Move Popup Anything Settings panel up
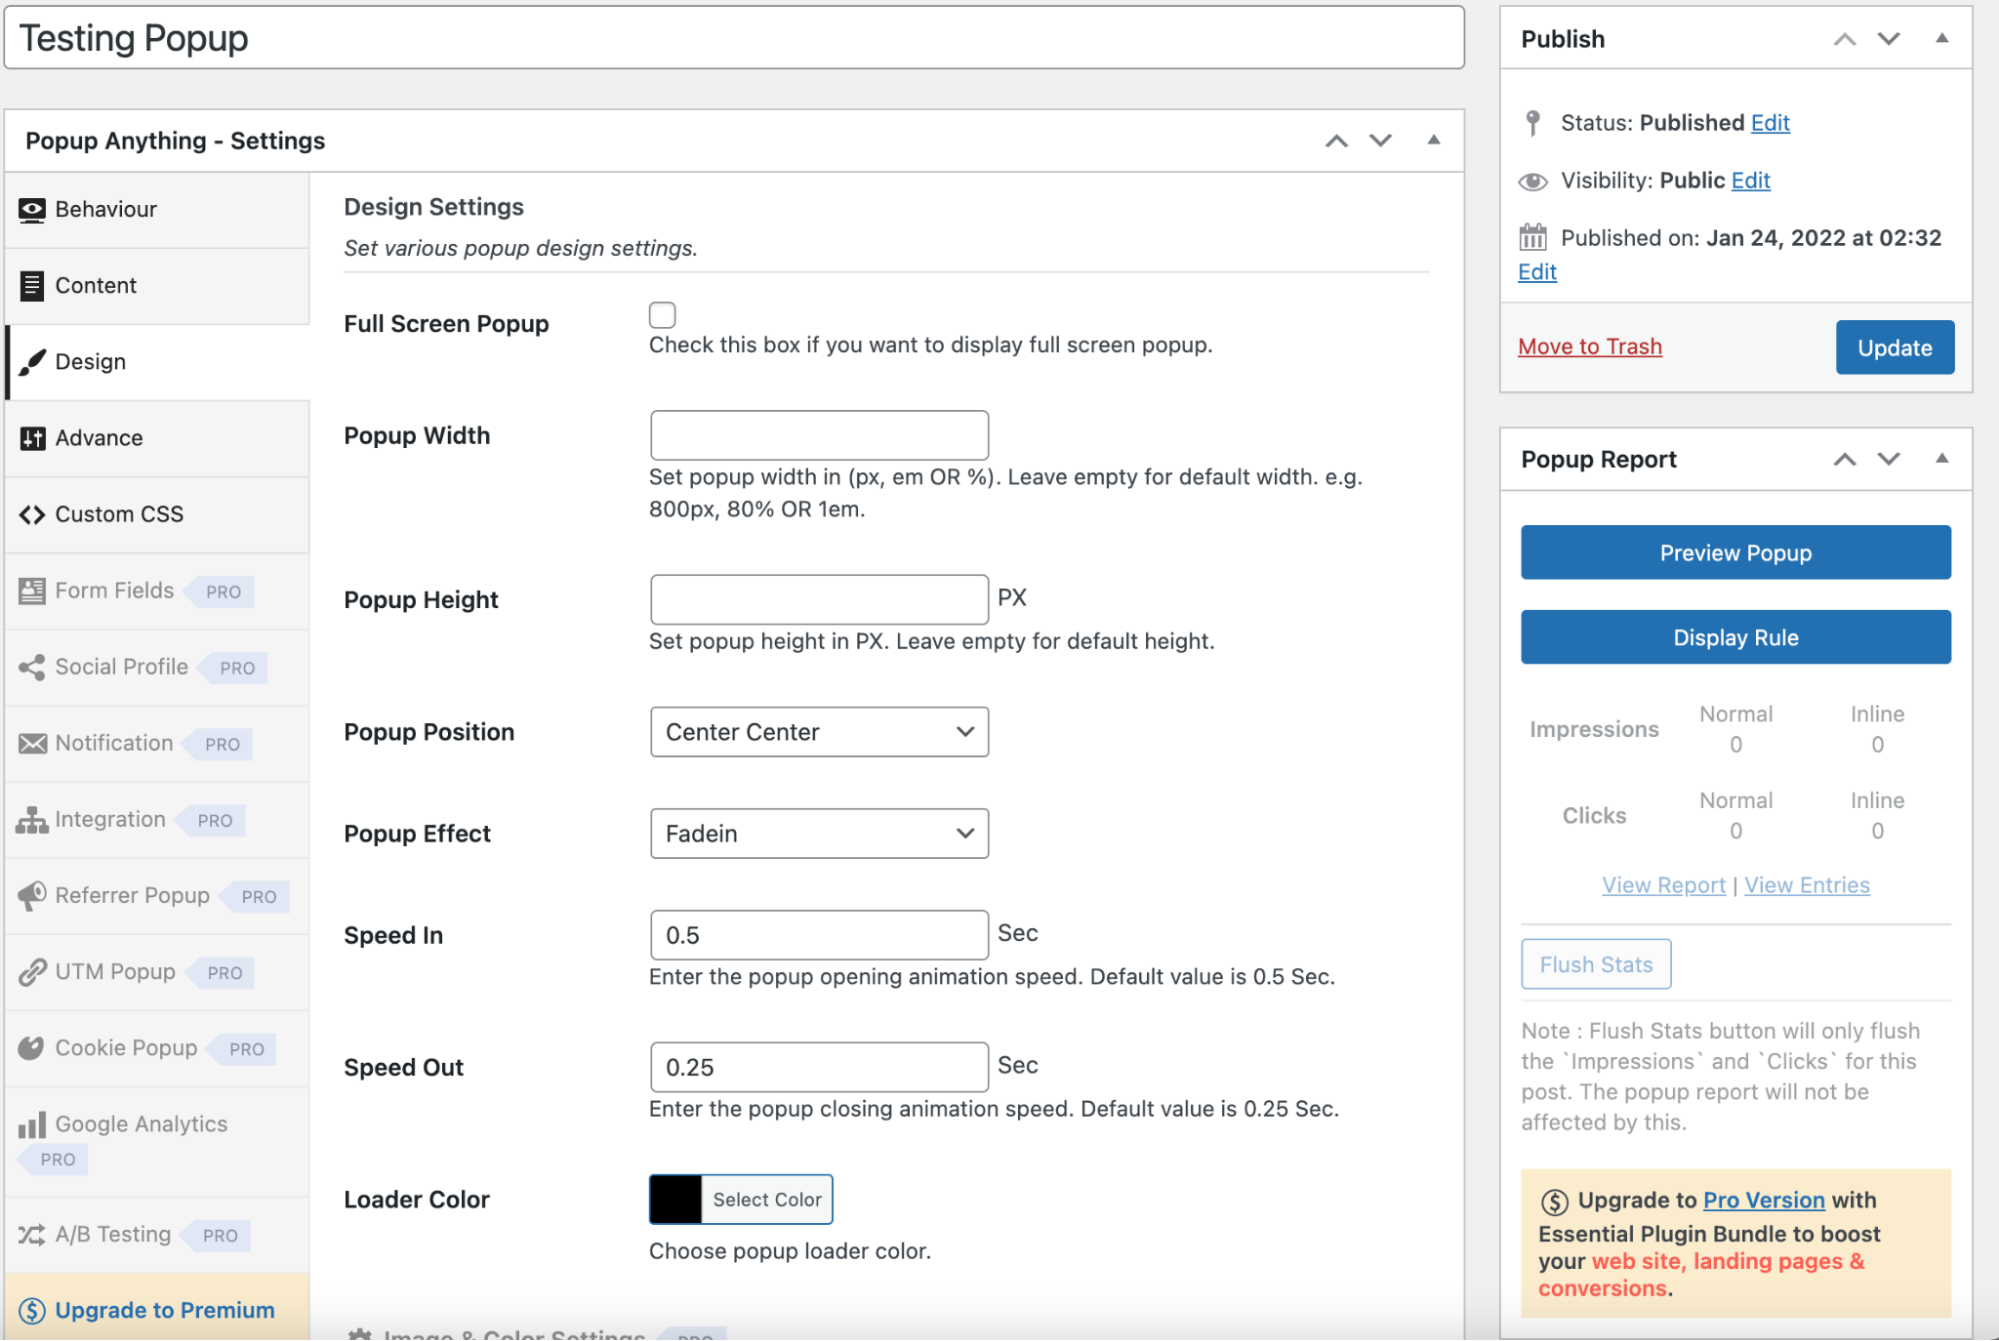The image size is (1999, 1341). 1337,141
